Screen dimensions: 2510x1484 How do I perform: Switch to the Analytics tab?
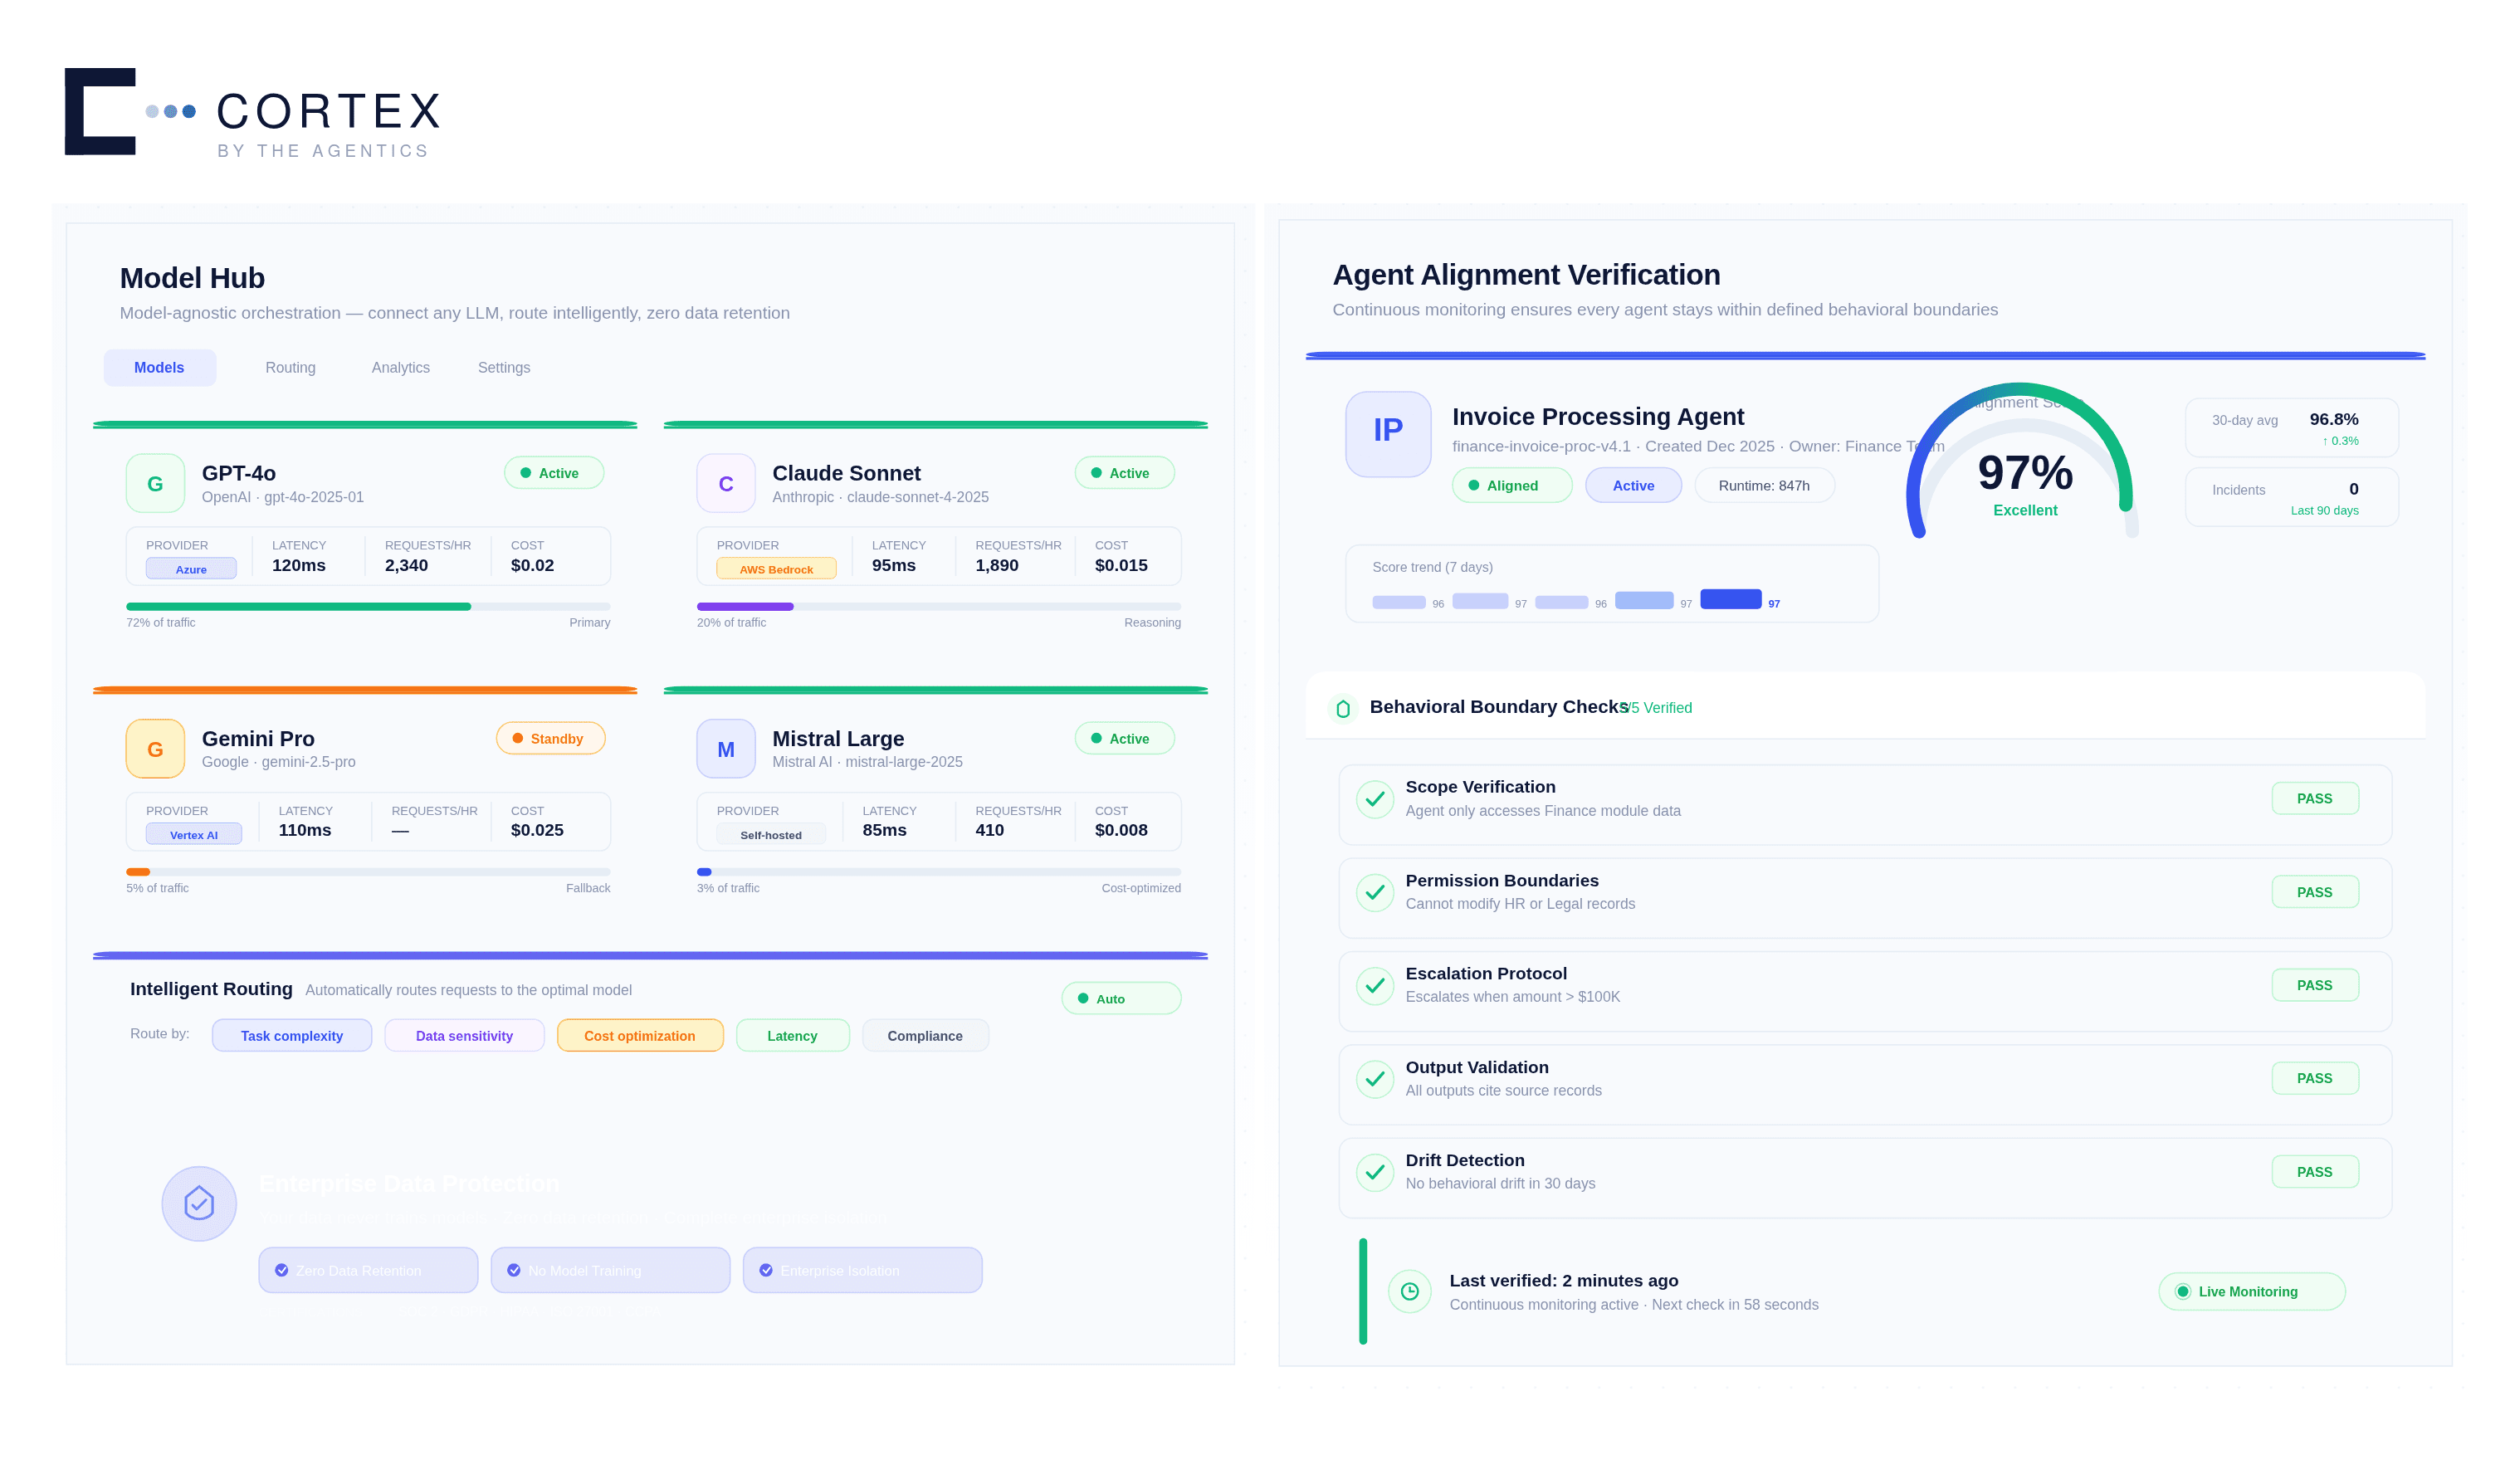400,367
